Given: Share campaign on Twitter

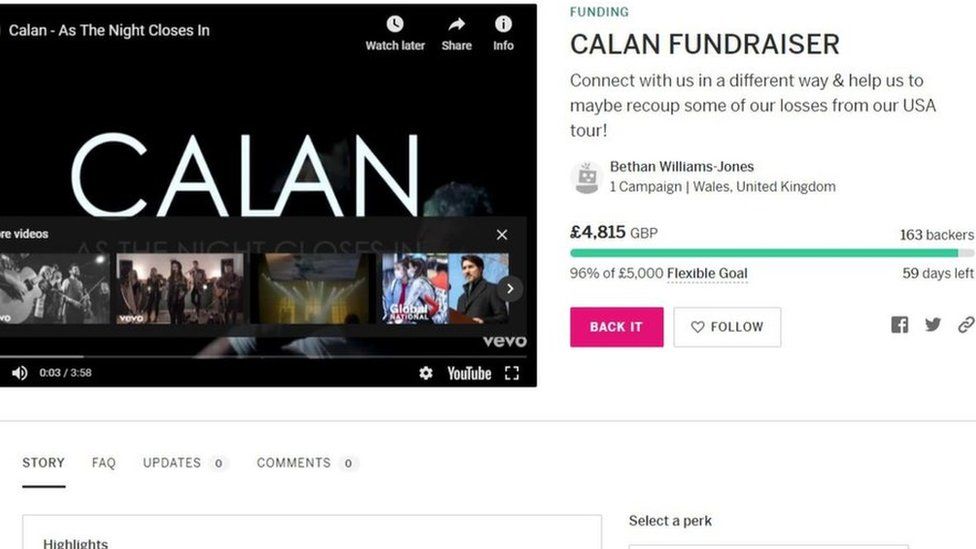Looking at the screenshot, I should (932, 325).
